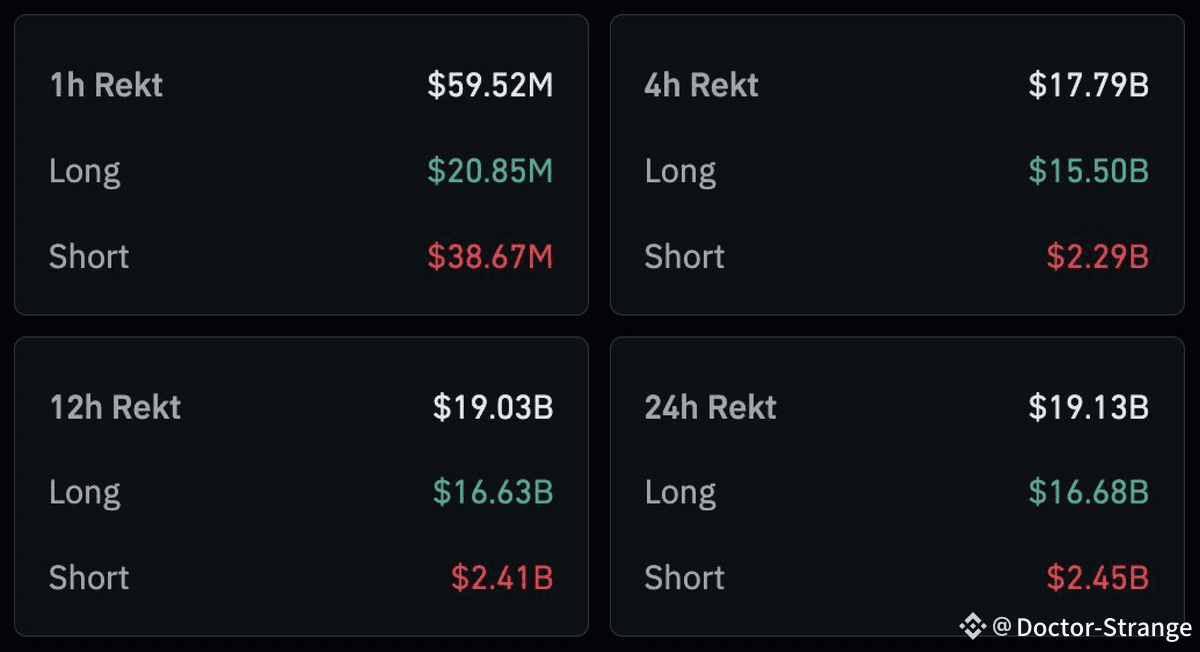Click the green $15.50B long value

point(1089,171)
